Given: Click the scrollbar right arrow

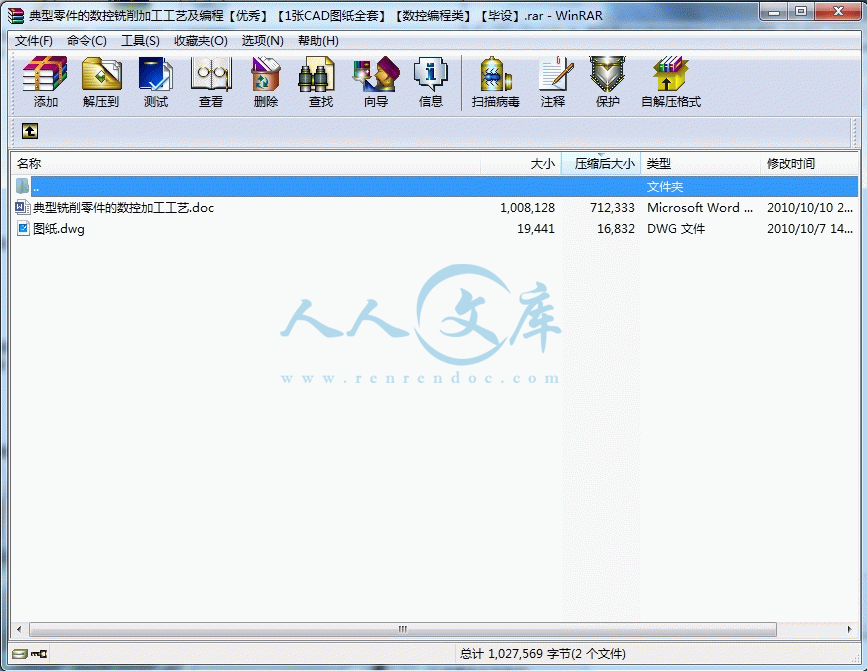Looking at the screenshot, I should click(x=850, y=630).
